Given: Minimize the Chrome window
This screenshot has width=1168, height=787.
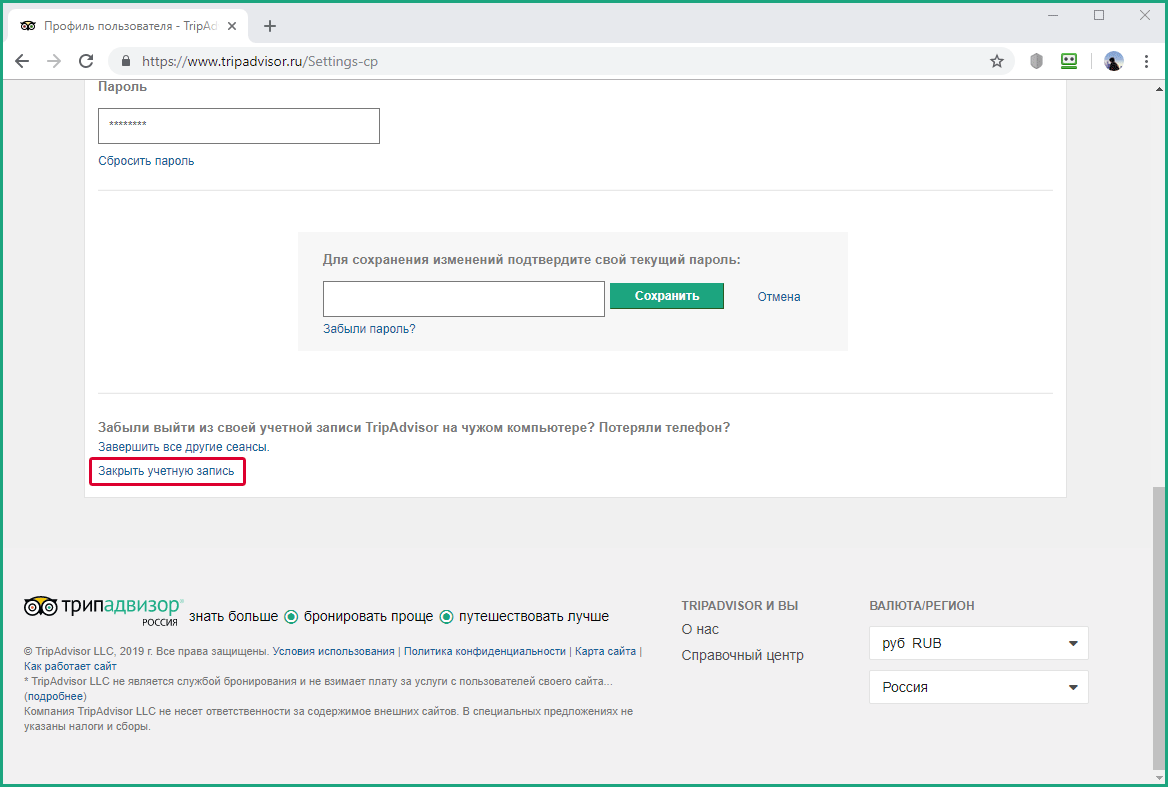Looking at the screenshot, I should coord(1053,16).
